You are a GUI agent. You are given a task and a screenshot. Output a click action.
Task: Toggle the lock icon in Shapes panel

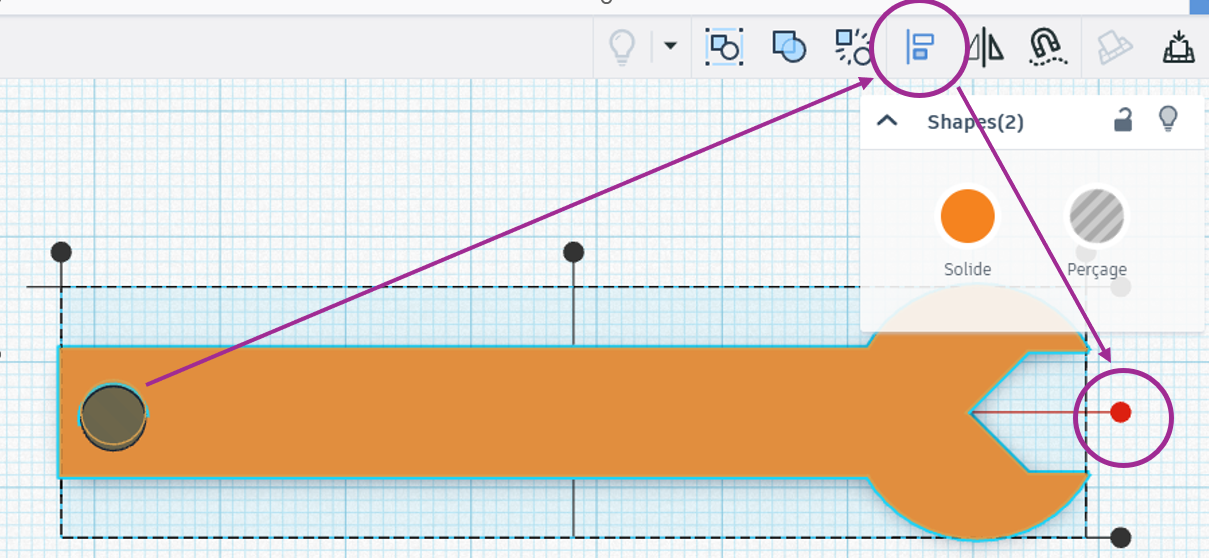[1124, 121]
